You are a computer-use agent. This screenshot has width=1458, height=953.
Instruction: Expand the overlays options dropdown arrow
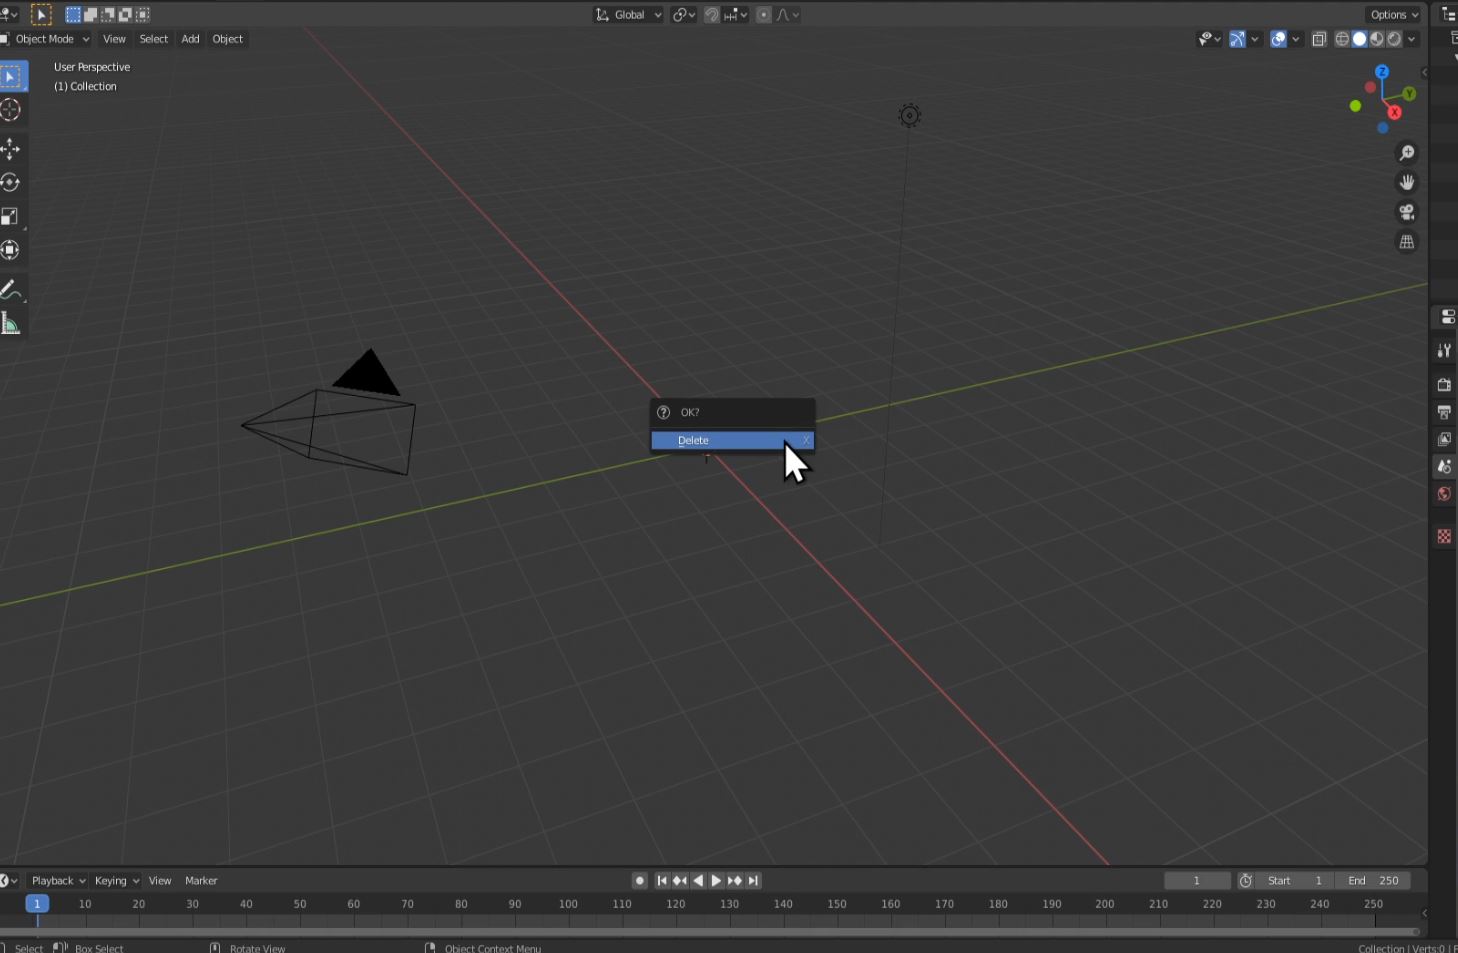(1296, 39)
